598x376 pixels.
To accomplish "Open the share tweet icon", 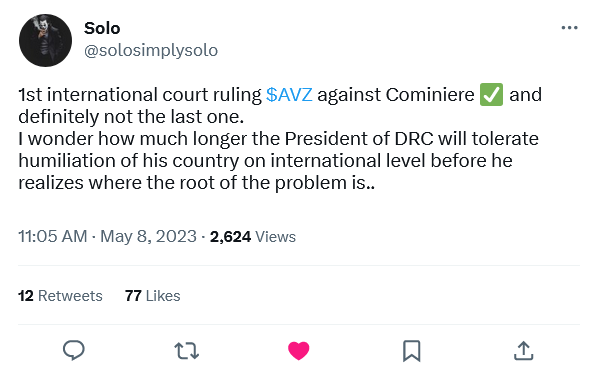I will click(523, 350).
